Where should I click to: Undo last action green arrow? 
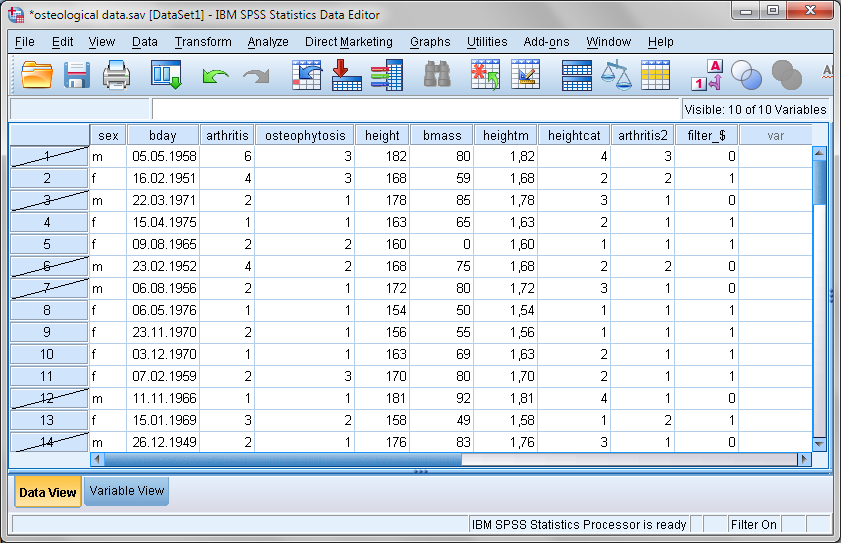[x=216, y=76]
